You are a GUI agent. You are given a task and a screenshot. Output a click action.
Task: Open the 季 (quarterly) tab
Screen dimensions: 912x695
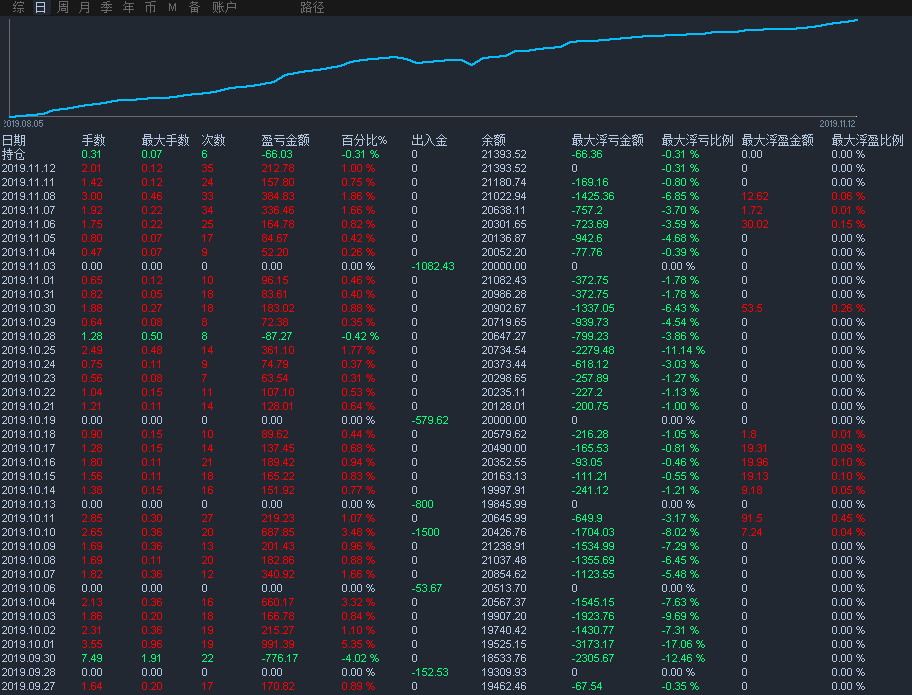tap(106, 8)
